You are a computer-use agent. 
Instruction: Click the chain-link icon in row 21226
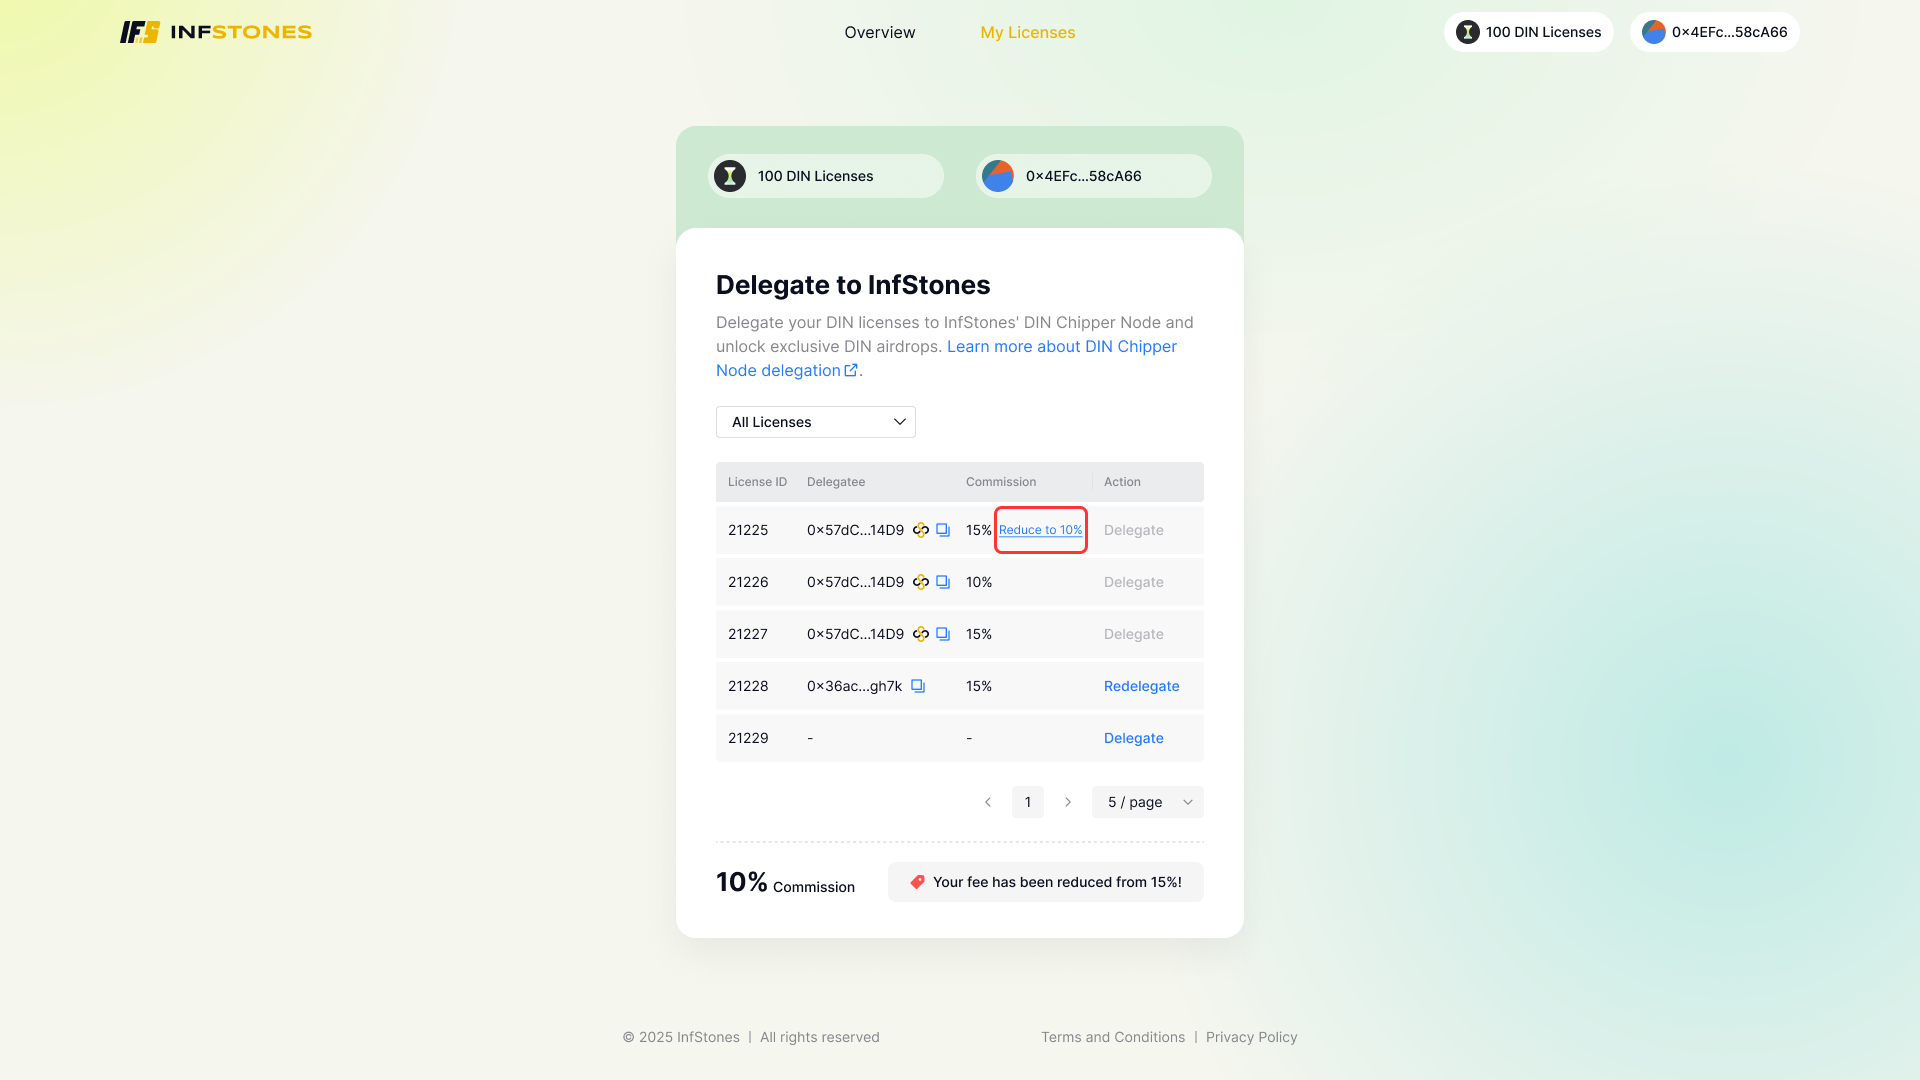920,582
